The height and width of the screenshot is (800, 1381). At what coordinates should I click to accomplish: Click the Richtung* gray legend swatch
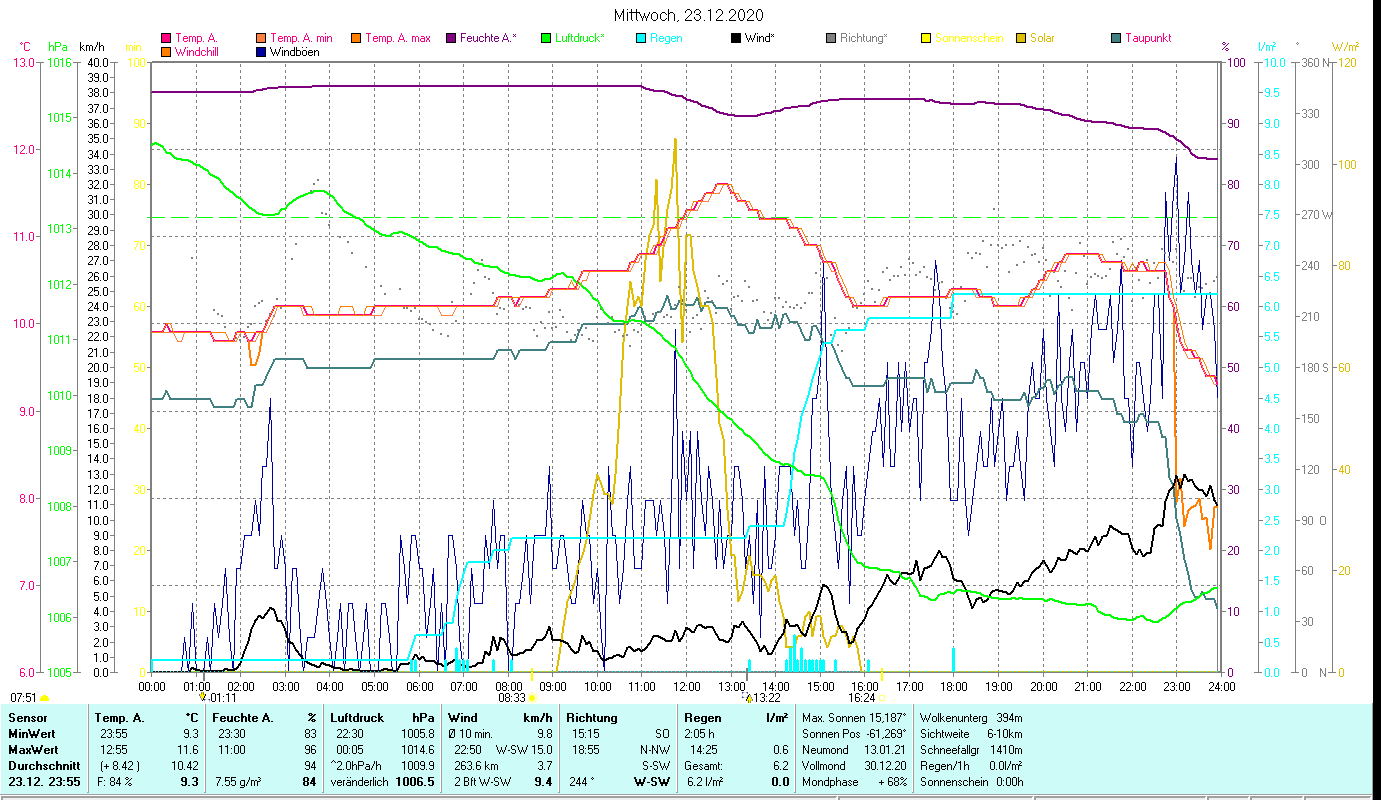830,39
